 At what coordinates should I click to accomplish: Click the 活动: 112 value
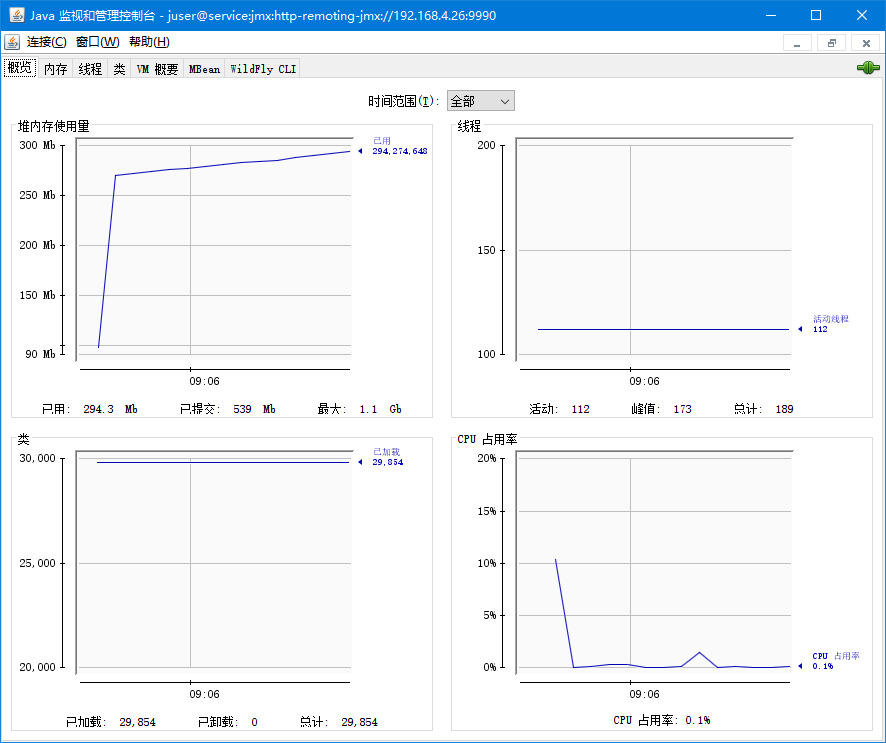coord(559,409)
